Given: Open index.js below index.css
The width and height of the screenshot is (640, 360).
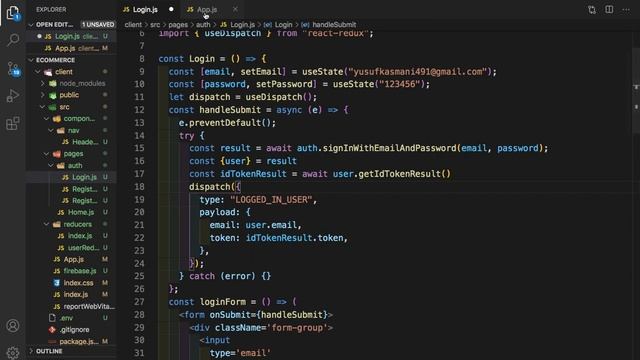Looking at the screenshot, I should point(71,294).
